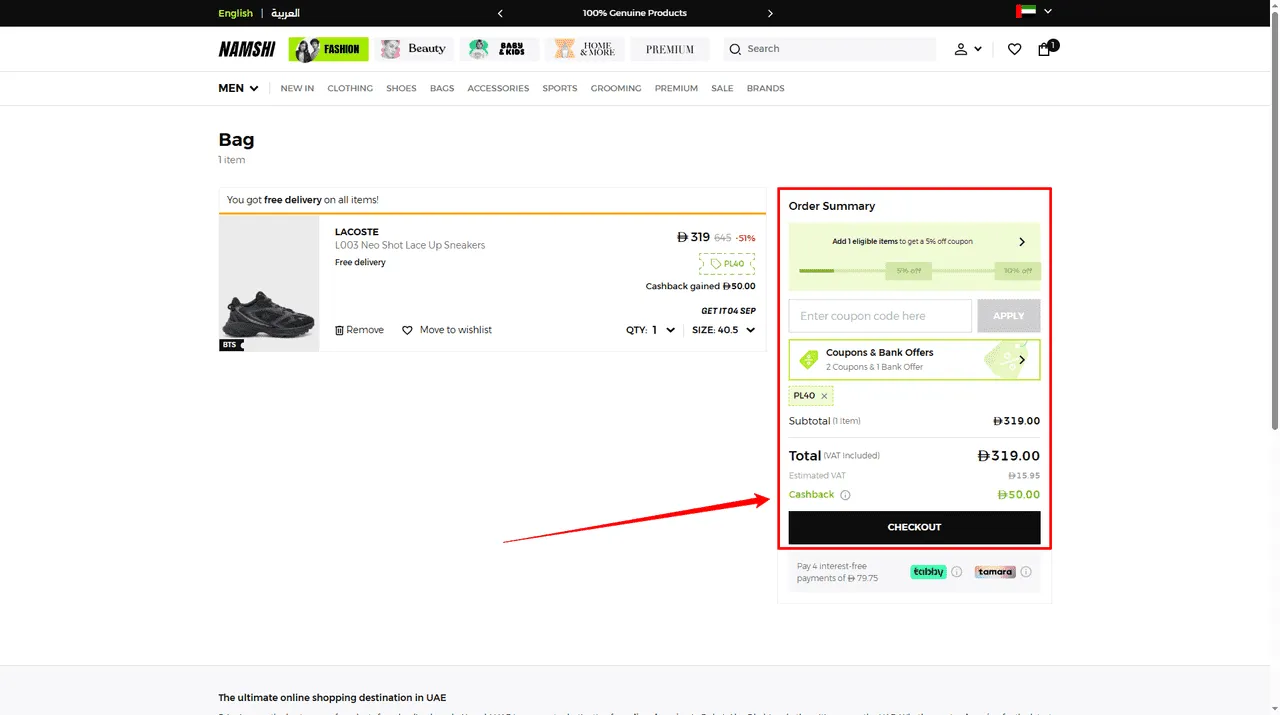1280x715 pixels.
Task: Expand the country selector chevron
Action: coord(1048,12)
